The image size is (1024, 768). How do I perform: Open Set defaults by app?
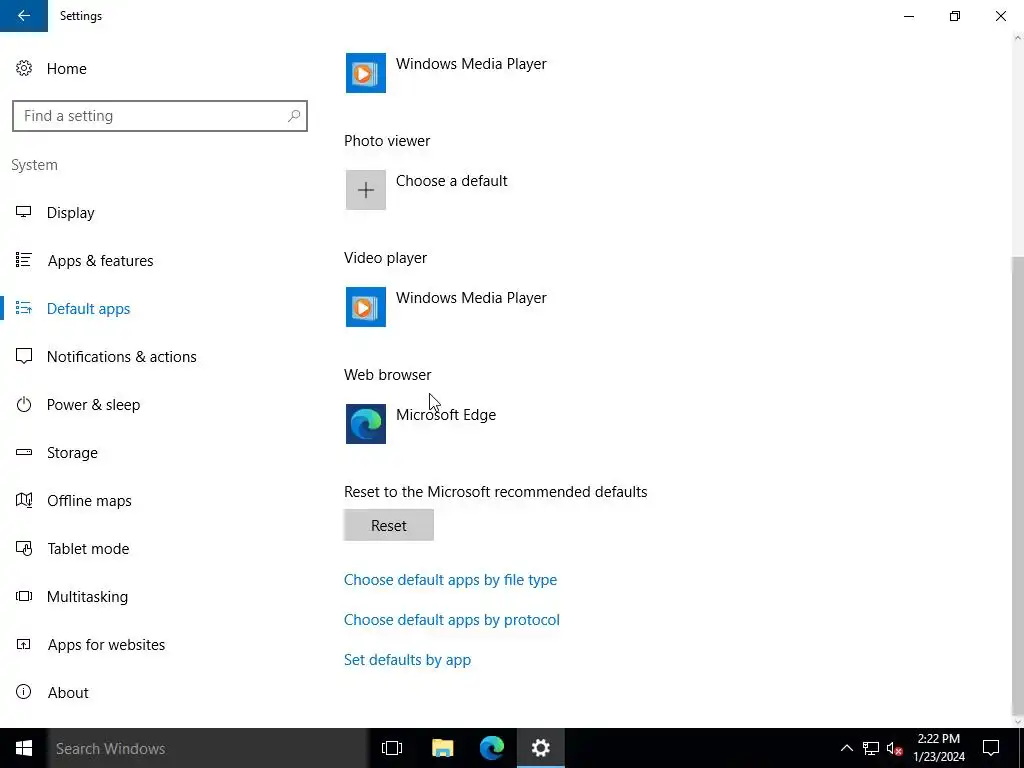pos(407,660)
